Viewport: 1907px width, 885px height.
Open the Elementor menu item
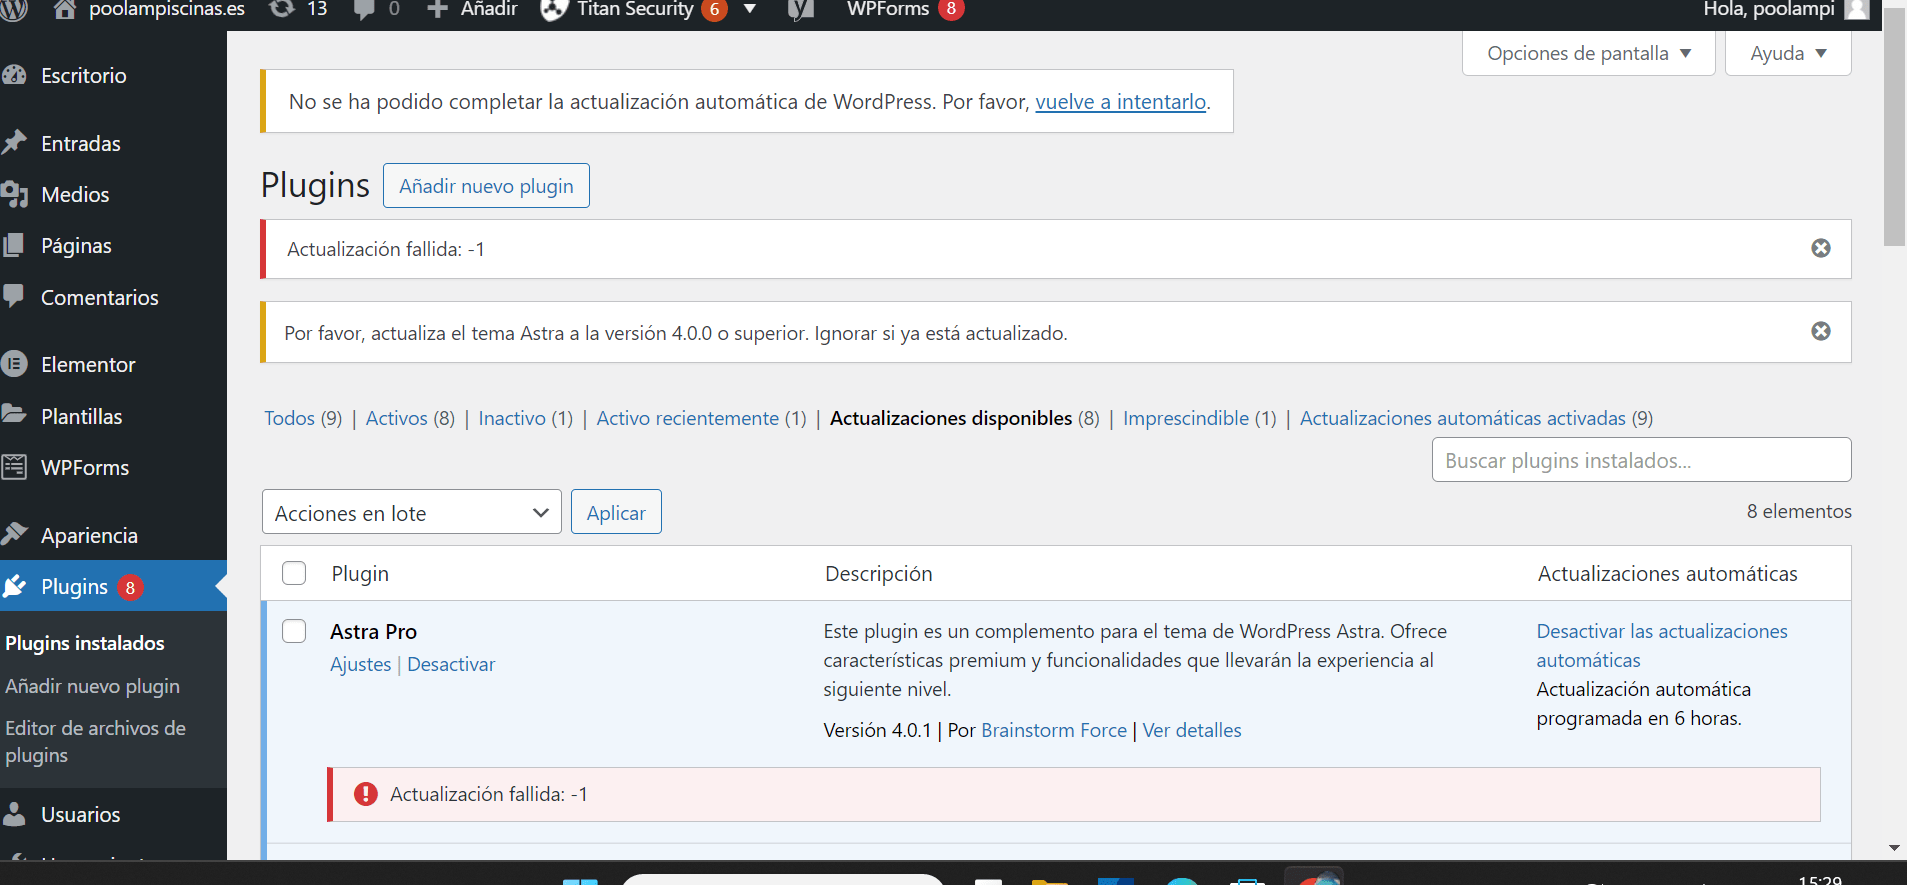88,364
